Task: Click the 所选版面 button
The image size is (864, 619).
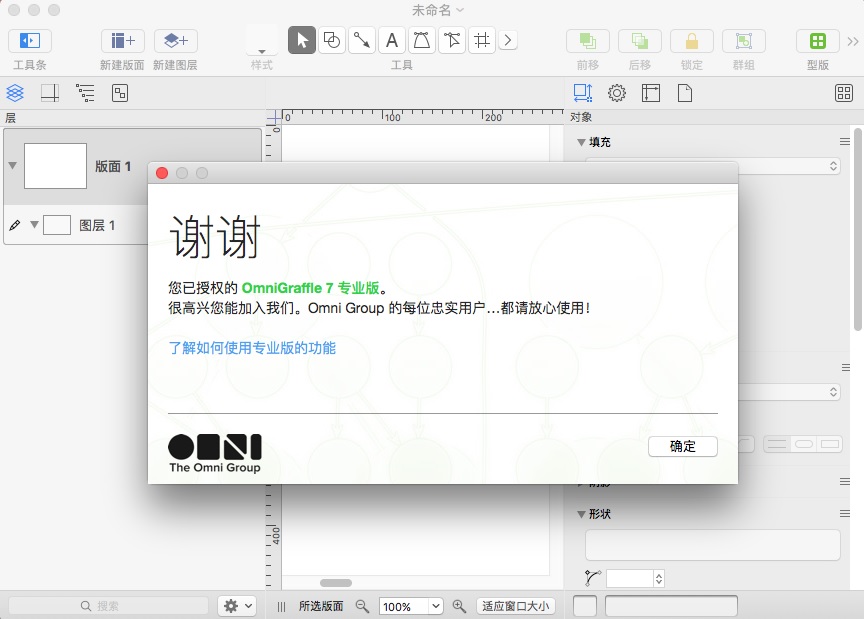Action: point(321,606)
